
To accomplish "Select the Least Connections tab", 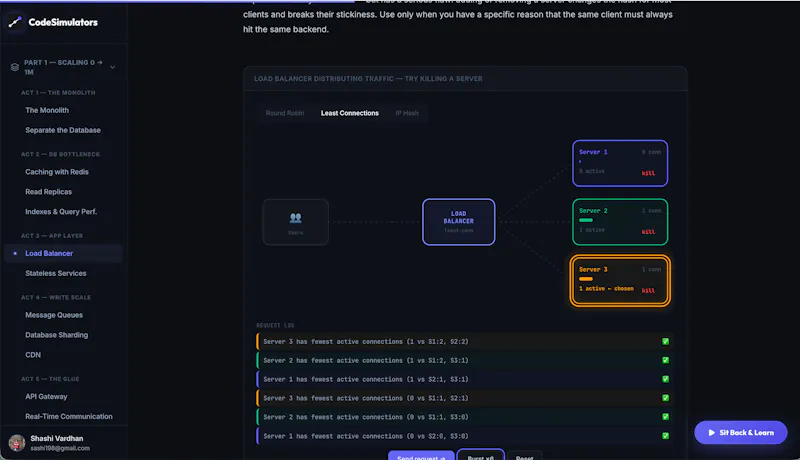I will click(349, 113).
